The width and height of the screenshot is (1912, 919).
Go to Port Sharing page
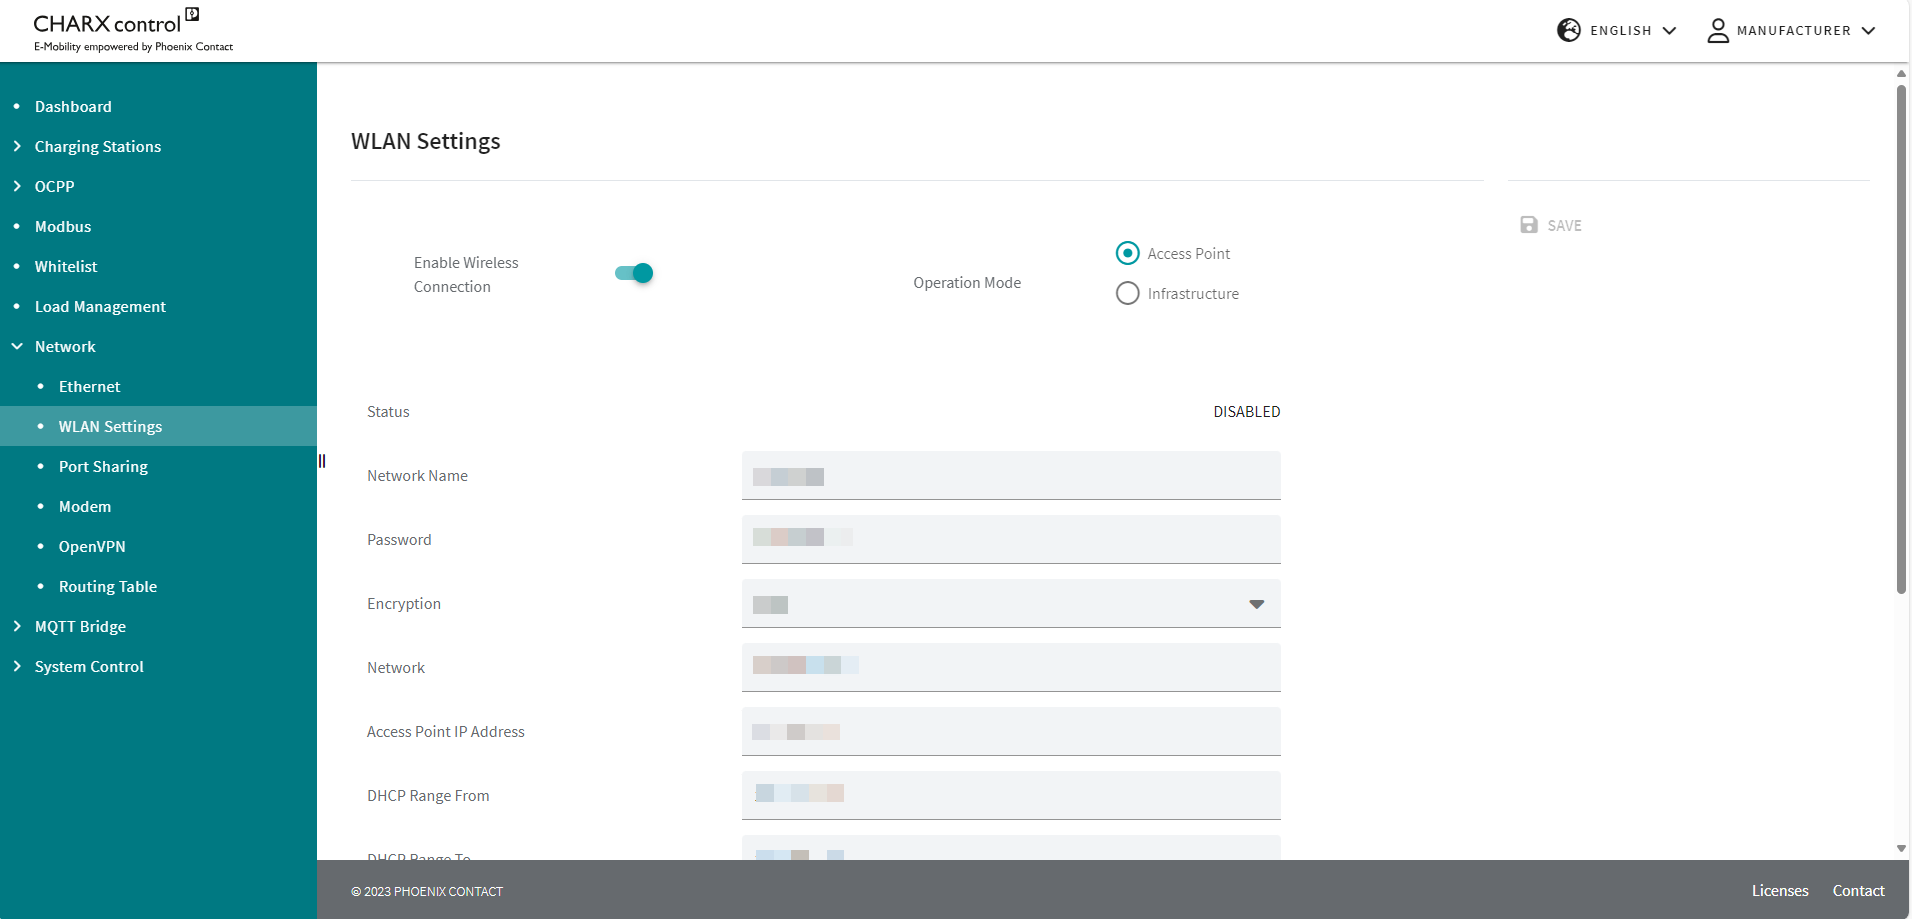pyautogui.click(x=103, y=466)
